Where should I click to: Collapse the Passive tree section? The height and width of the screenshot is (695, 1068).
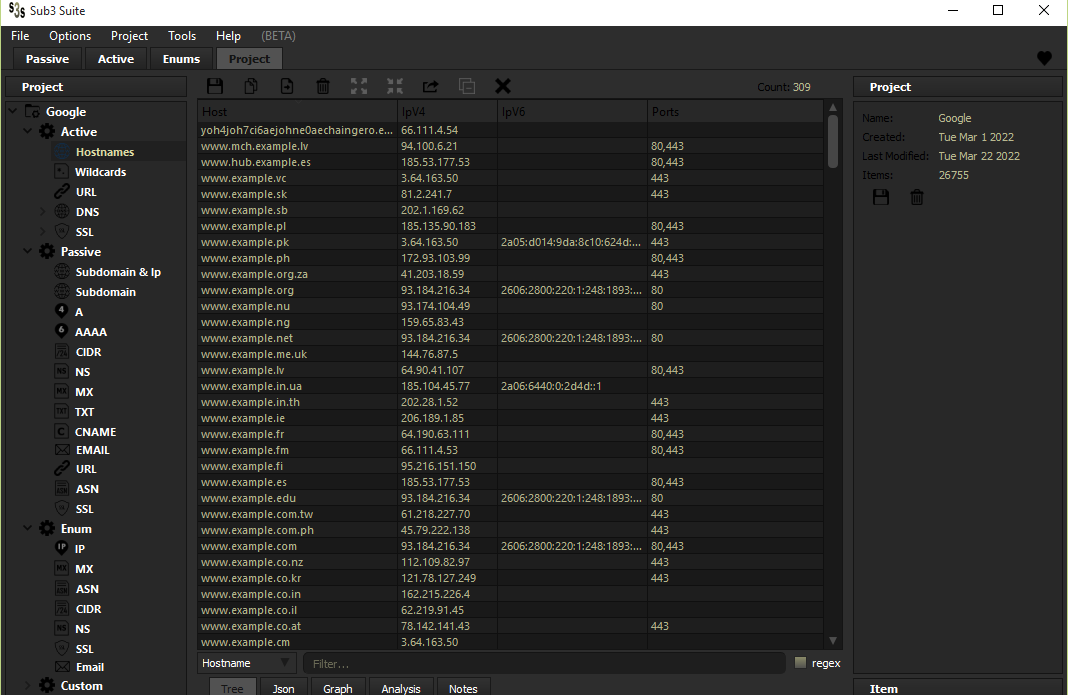(x=27, y=251)
